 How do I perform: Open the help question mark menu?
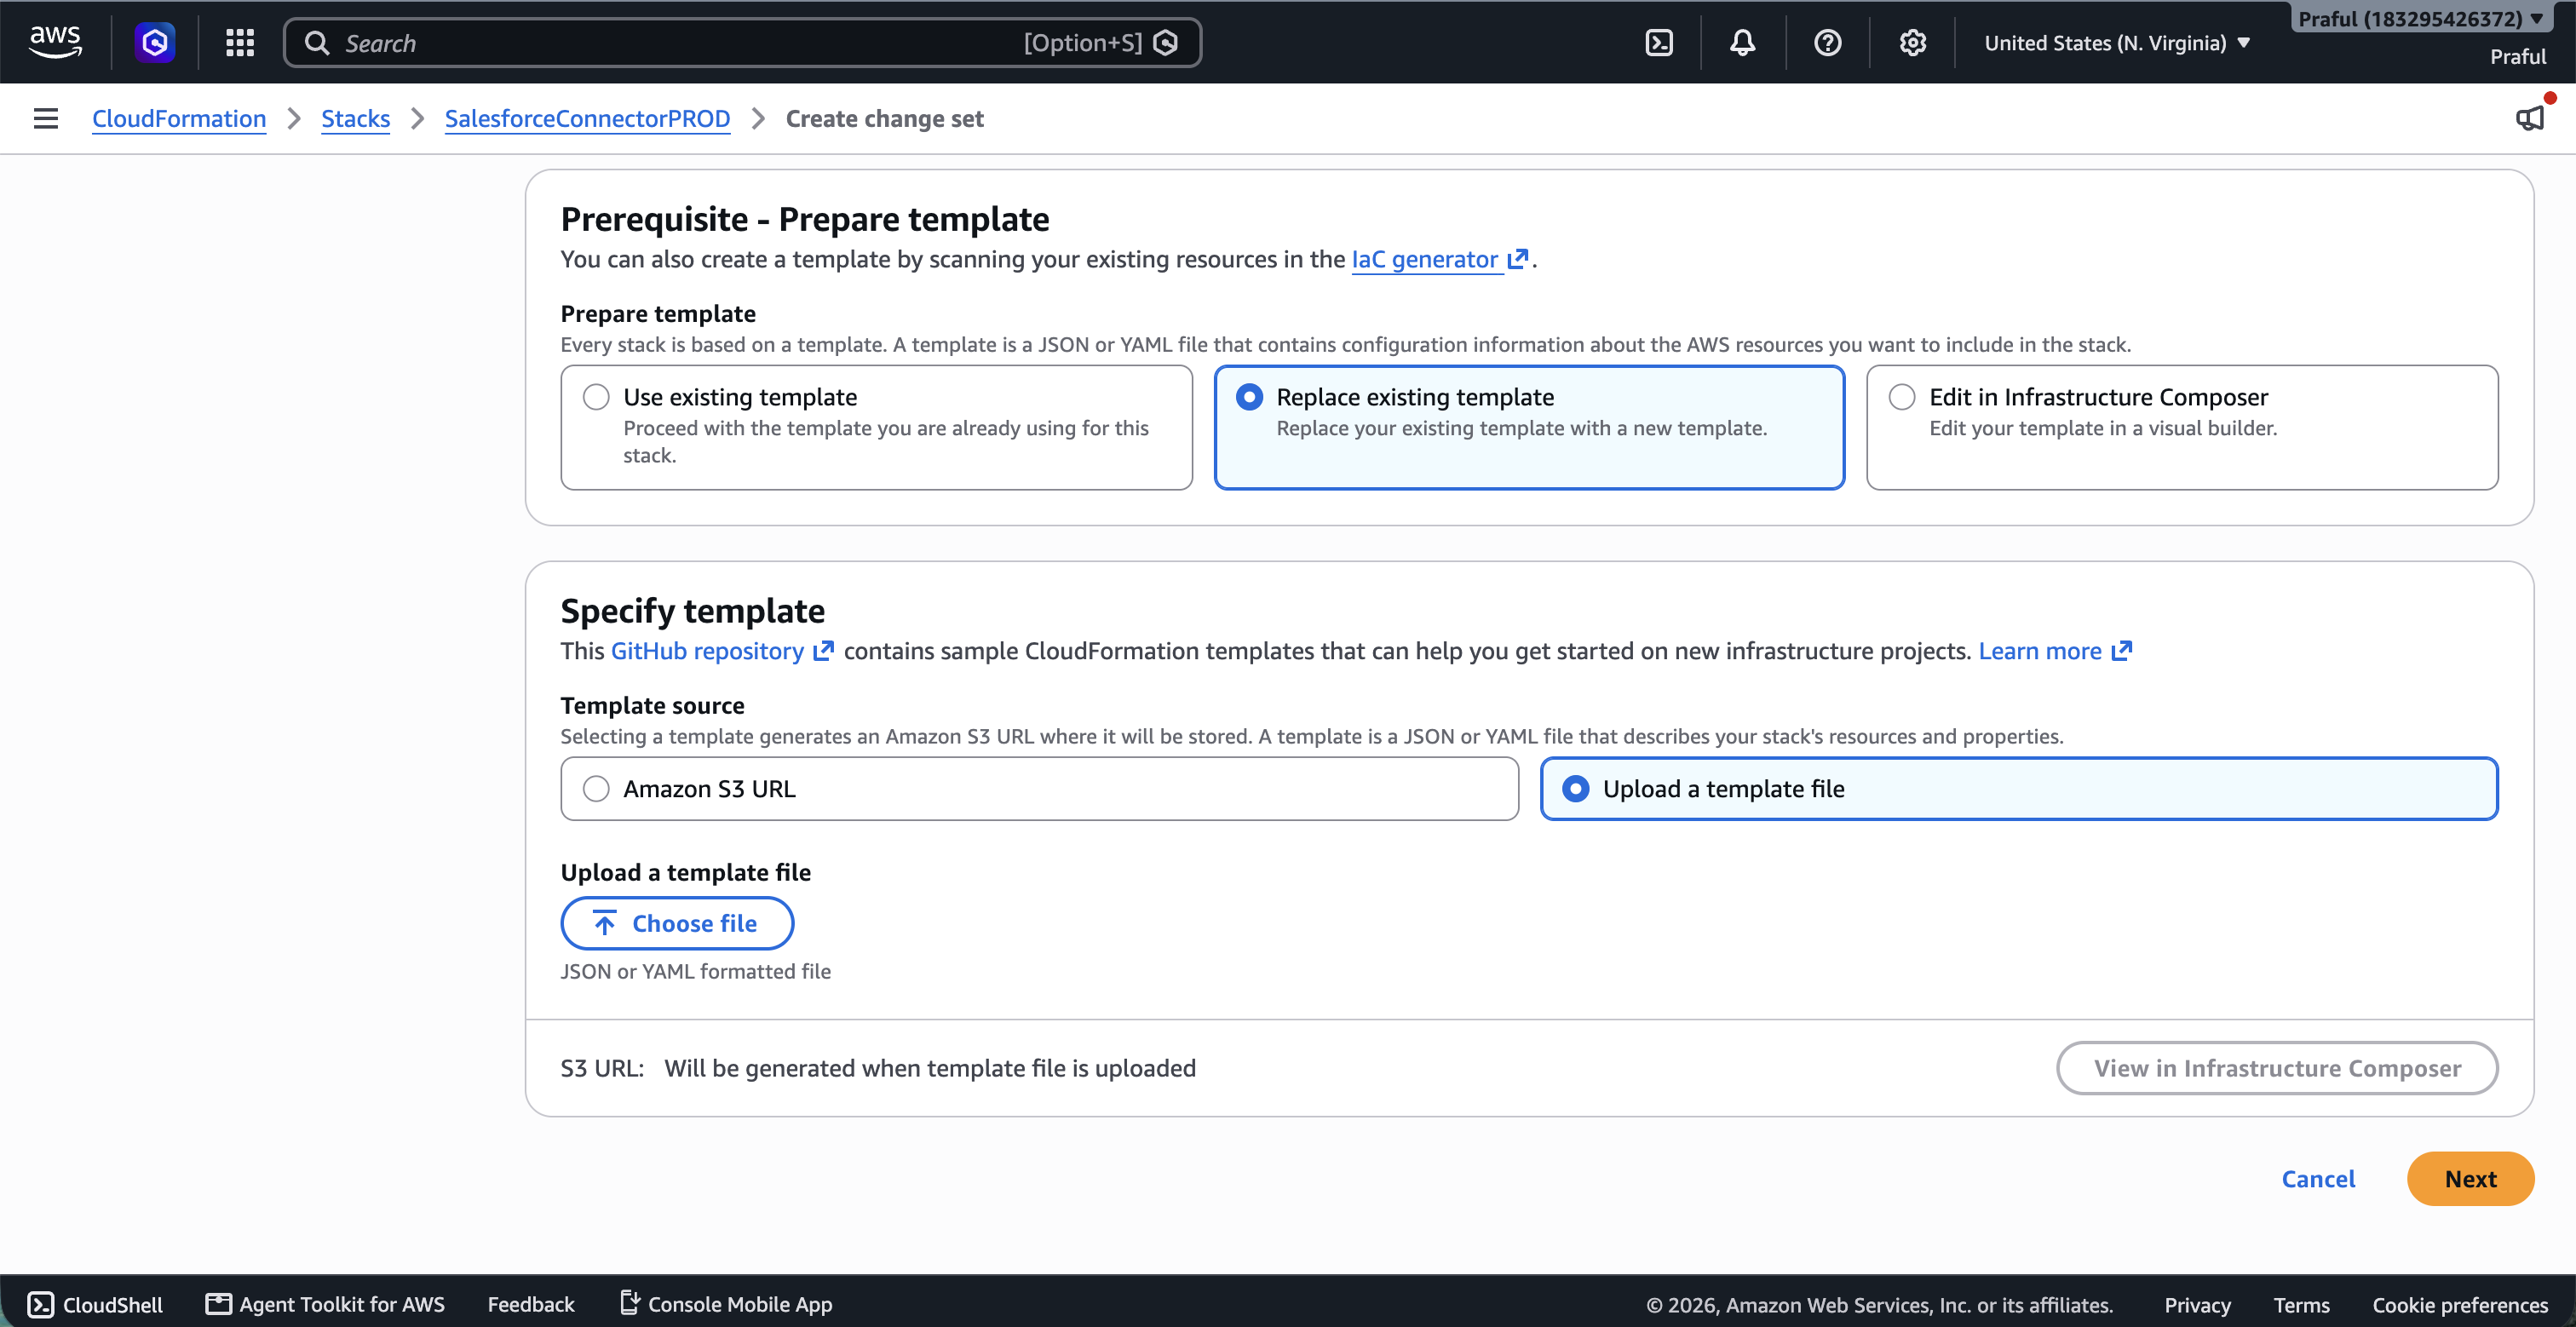coord(1828,42)
